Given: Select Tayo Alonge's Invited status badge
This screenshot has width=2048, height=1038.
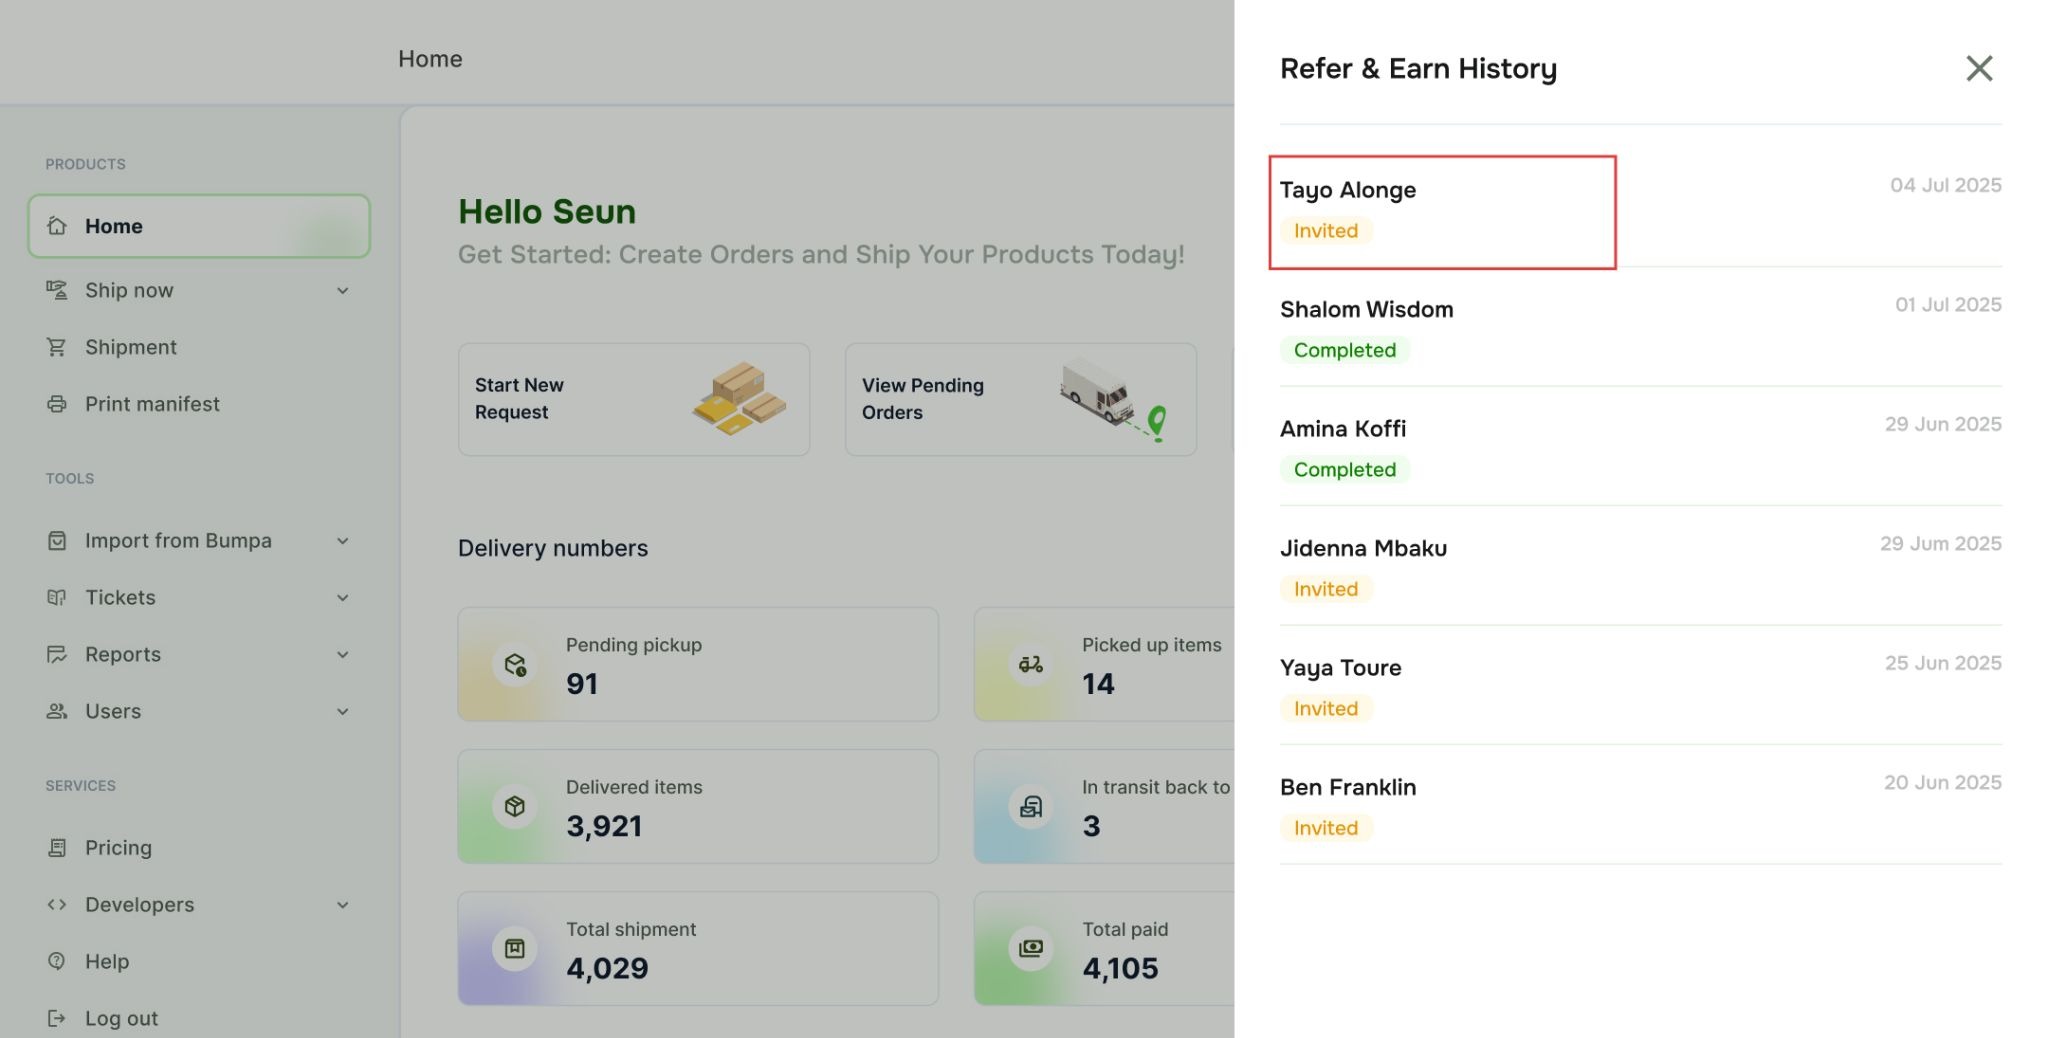Looking at the screenshot, I should coord(1326,231).
